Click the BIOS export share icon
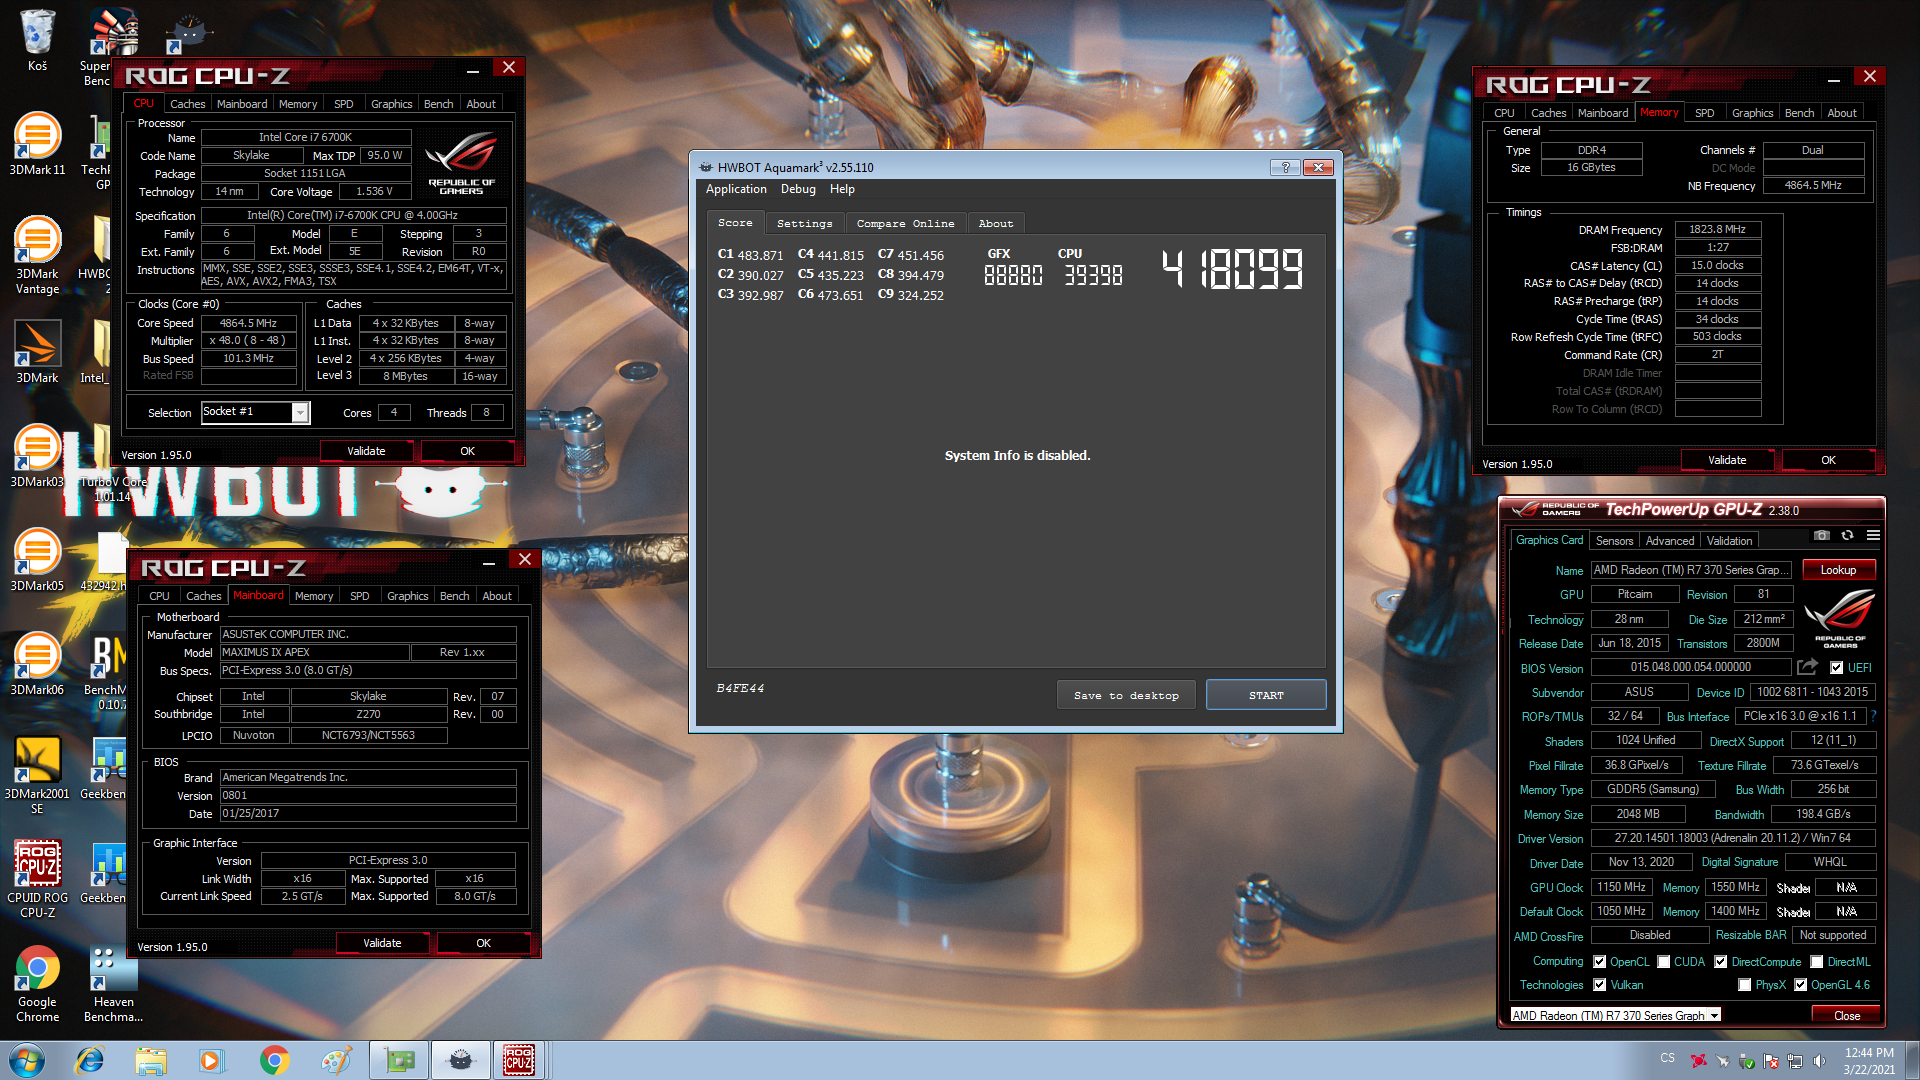Screen dimensions: 1920x1080 tap(1807, 667)
